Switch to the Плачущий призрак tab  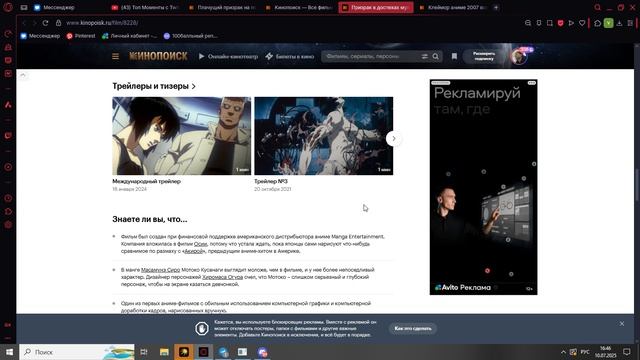pyautogui.click(x=222, y=7)
